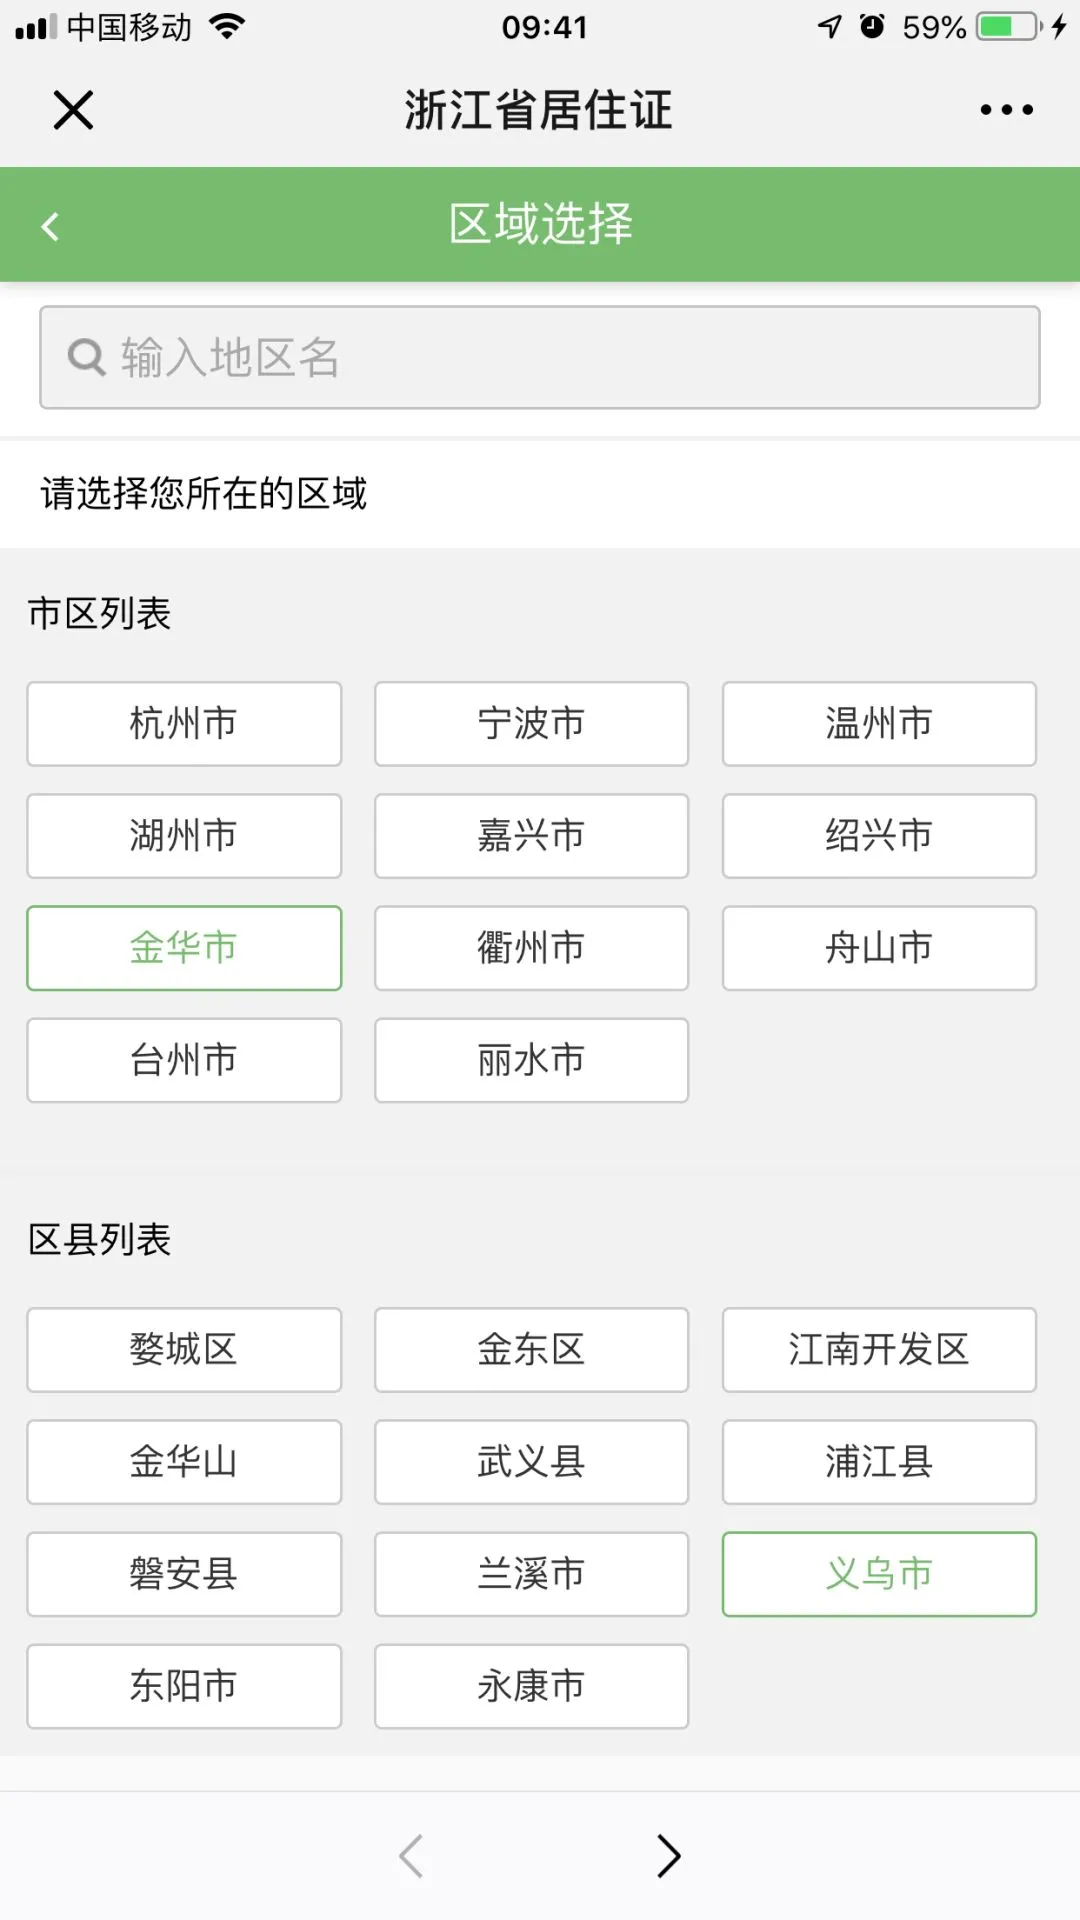The width and height of the screenshot is (1080, 1920).
Task: Select 婺城区 district
Action: point(184,1350)
